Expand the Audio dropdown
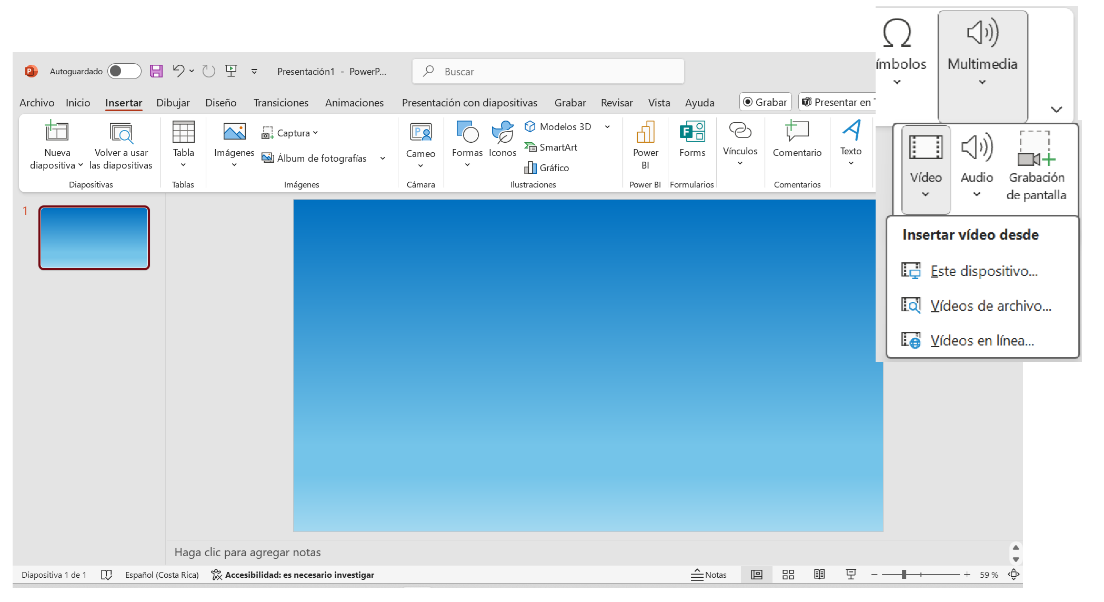This screenshot has height=602, width=1104. [x=977, y=194]
